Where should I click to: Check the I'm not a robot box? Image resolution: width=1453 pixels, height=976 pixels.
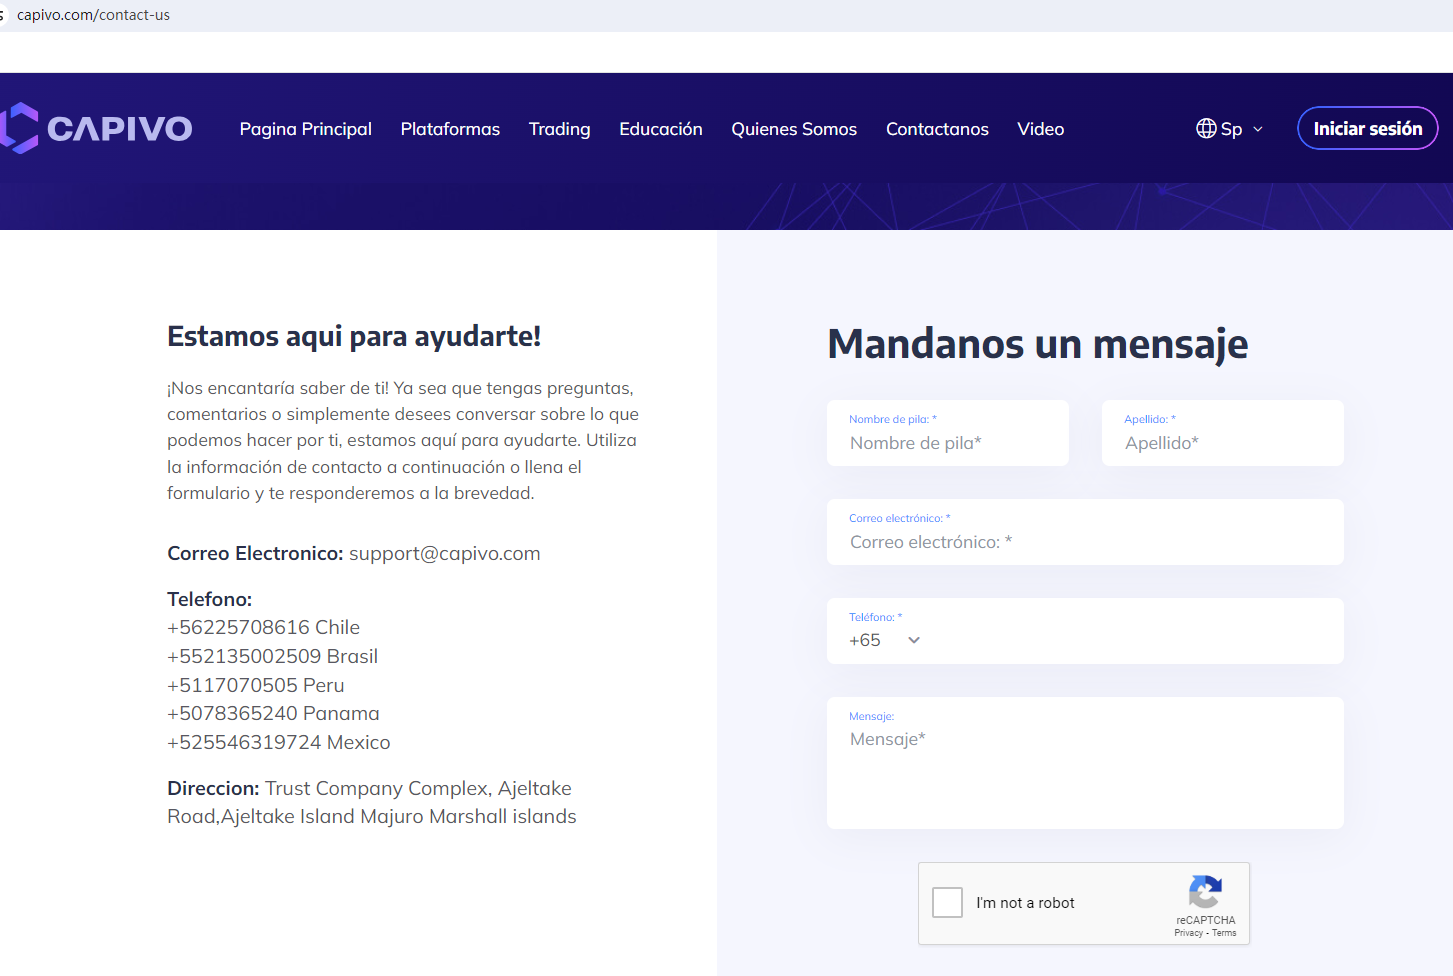[947, 903]
